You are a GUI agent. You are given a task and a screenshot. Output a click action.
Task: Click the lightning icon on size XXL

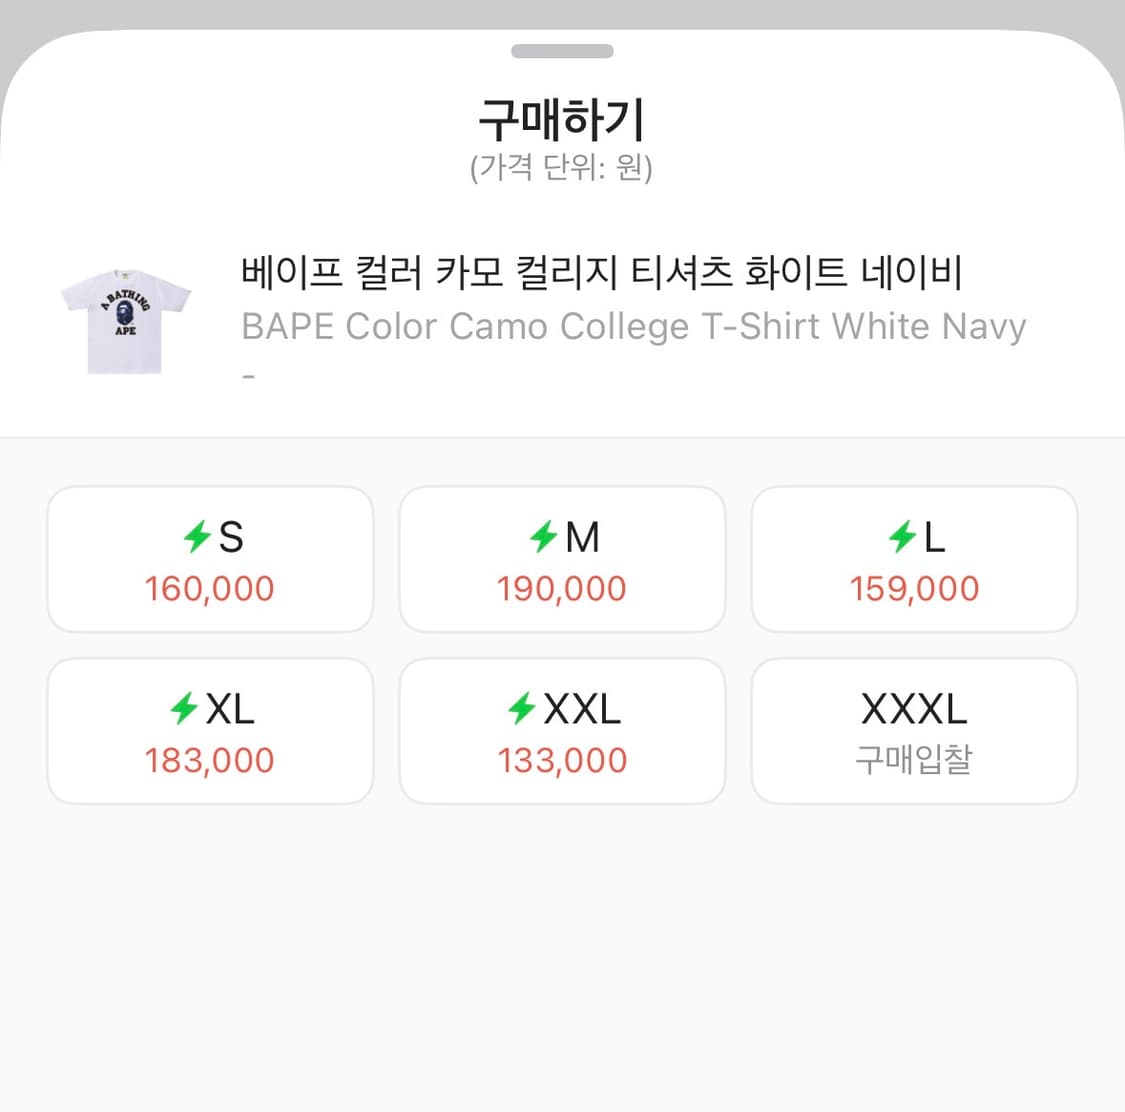(x=521, y=709)
